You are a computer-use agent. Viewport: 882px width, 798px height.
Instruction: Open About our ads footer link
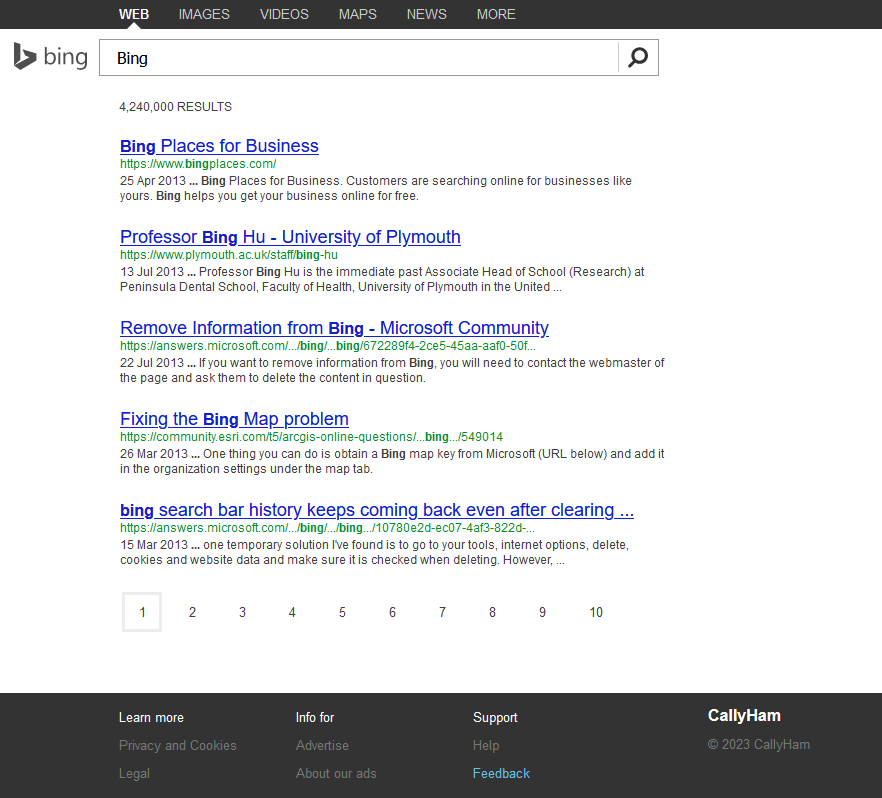pos(336,773)
